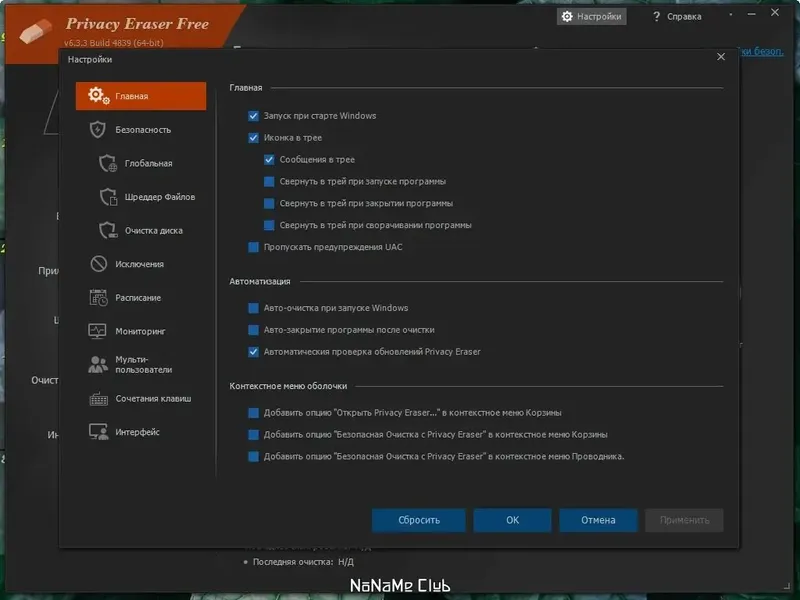Close the Настройки dialog with X
Screen dimensions: 800x600
(720, 57)
